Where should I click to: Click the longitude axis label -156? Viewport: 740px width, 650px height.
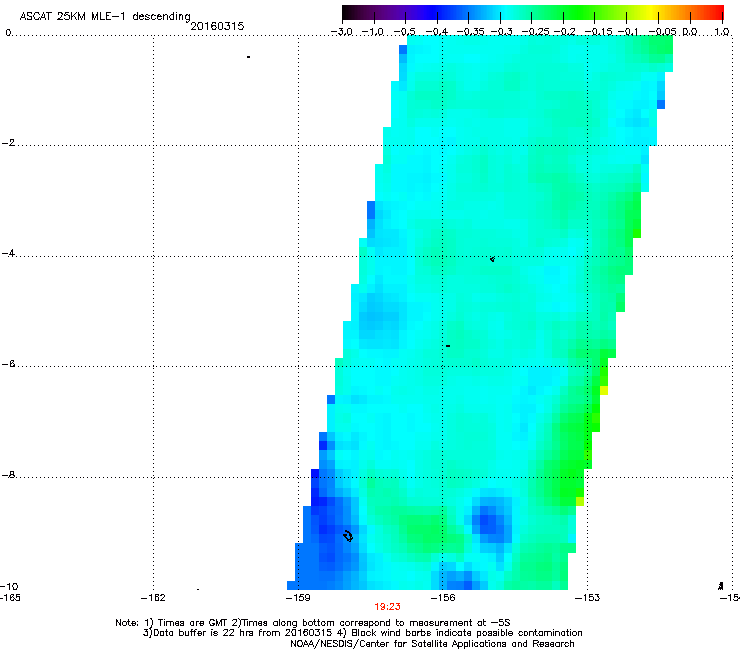[443, 598]
